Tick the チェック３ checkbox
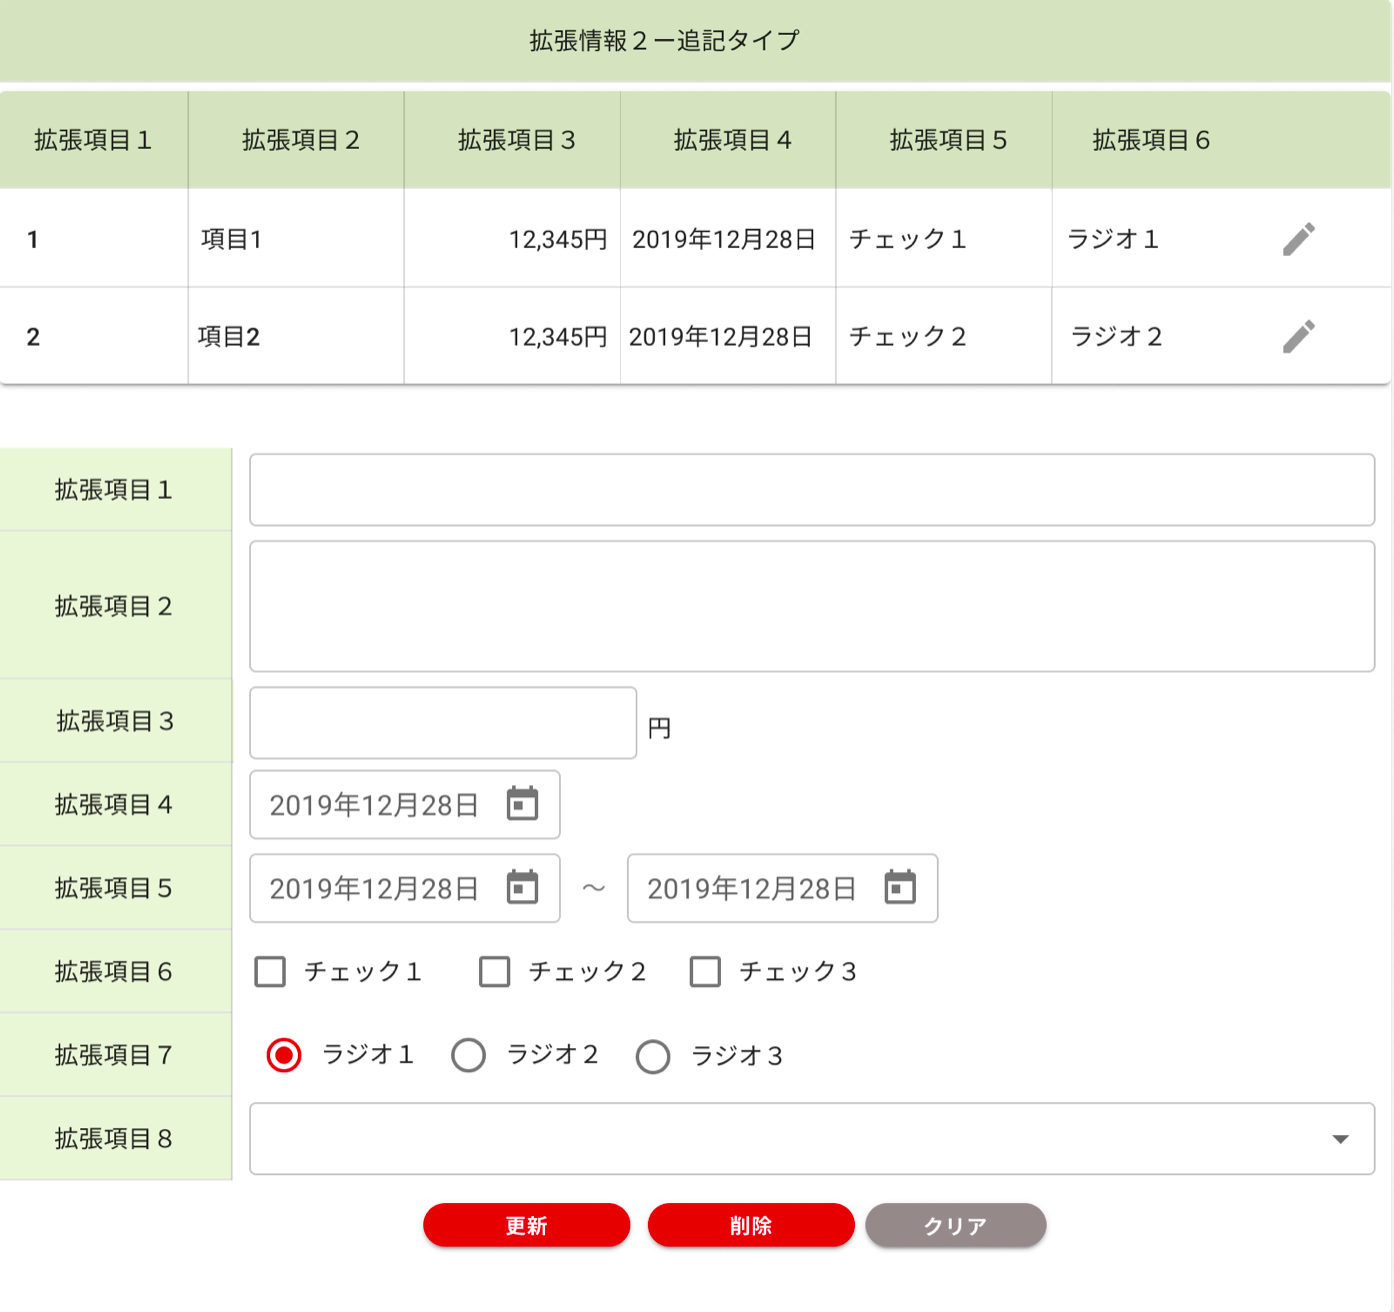Screen dimensions: 1394x1312 (x=705, y=972)
